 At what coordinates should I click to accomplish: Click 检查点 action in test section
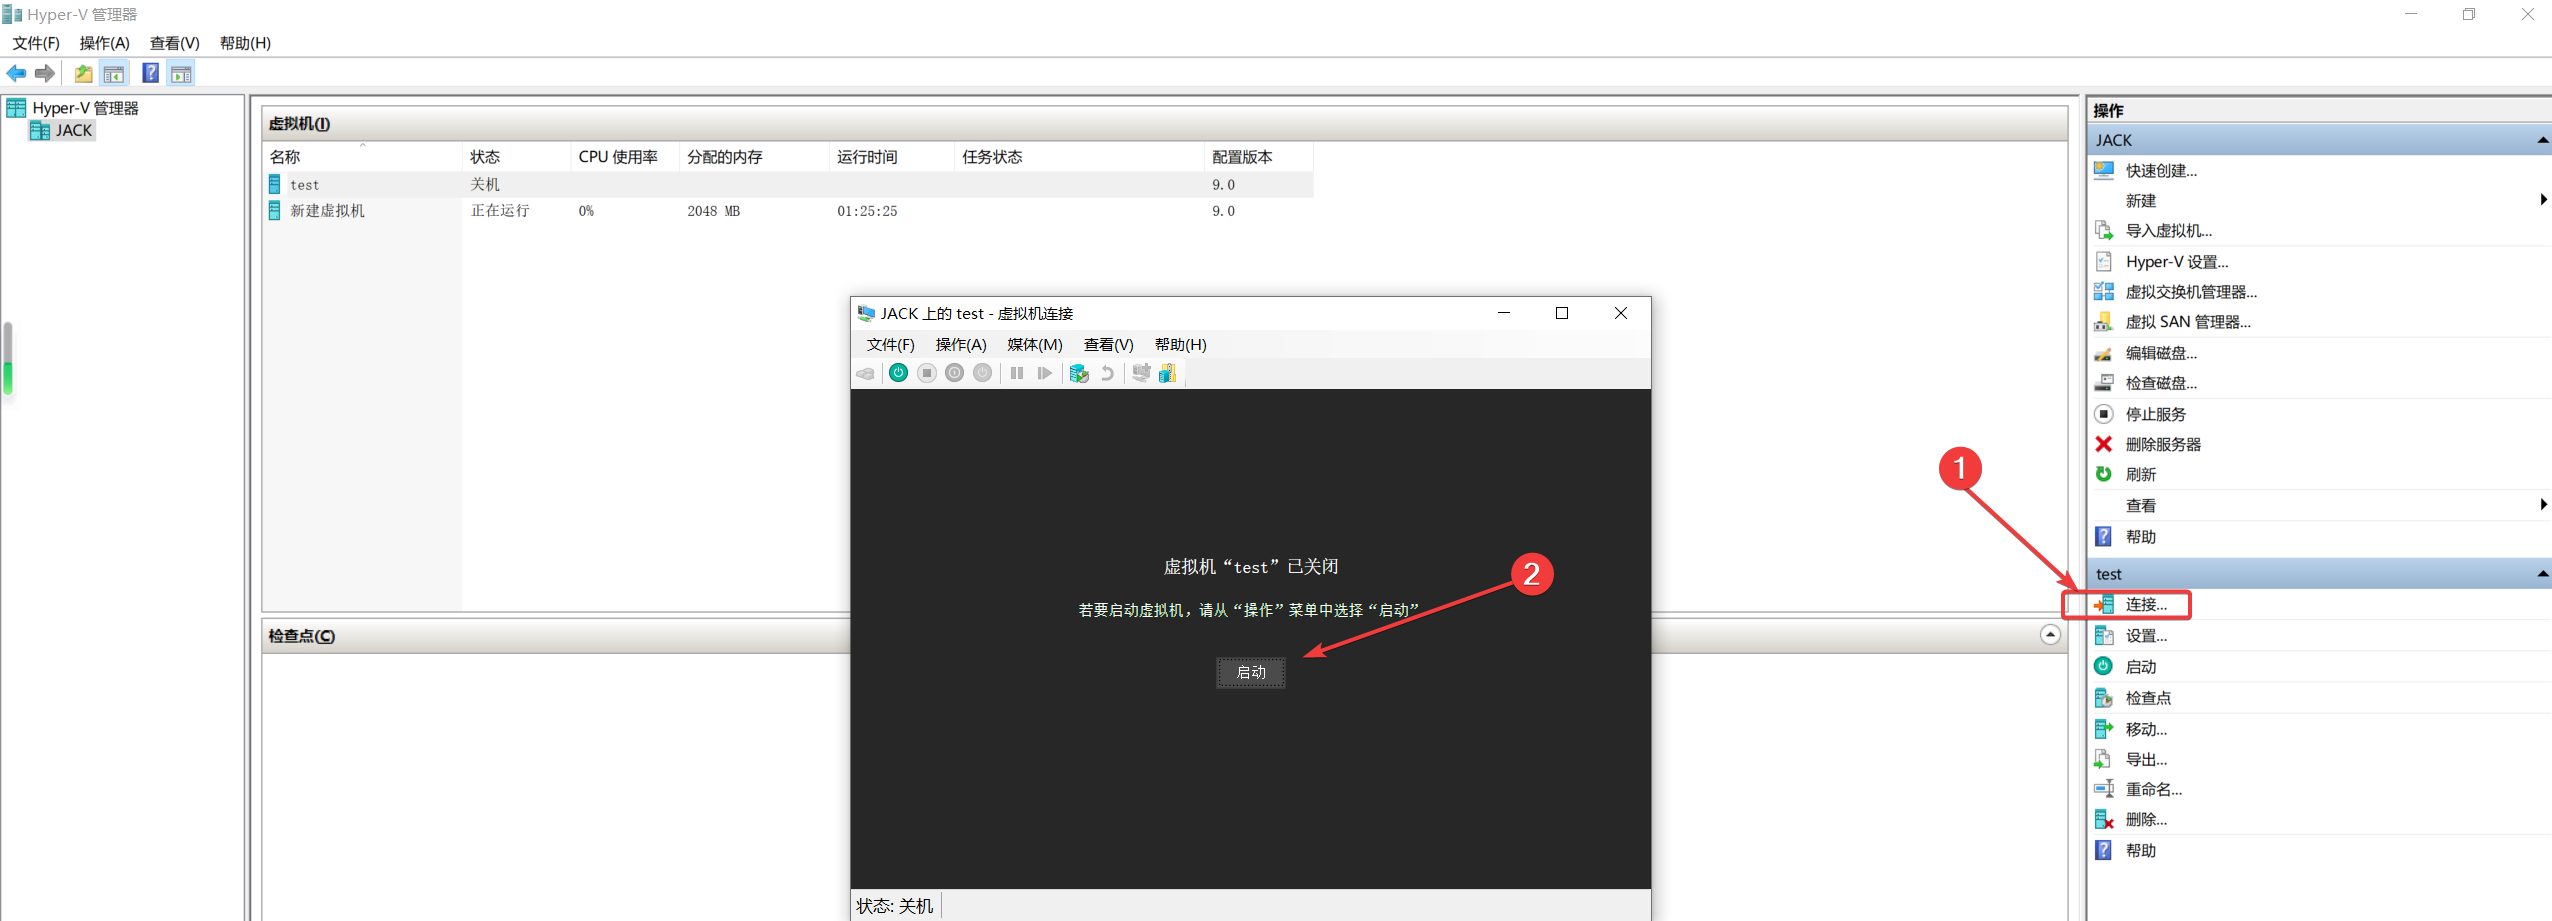point(2148,698)
